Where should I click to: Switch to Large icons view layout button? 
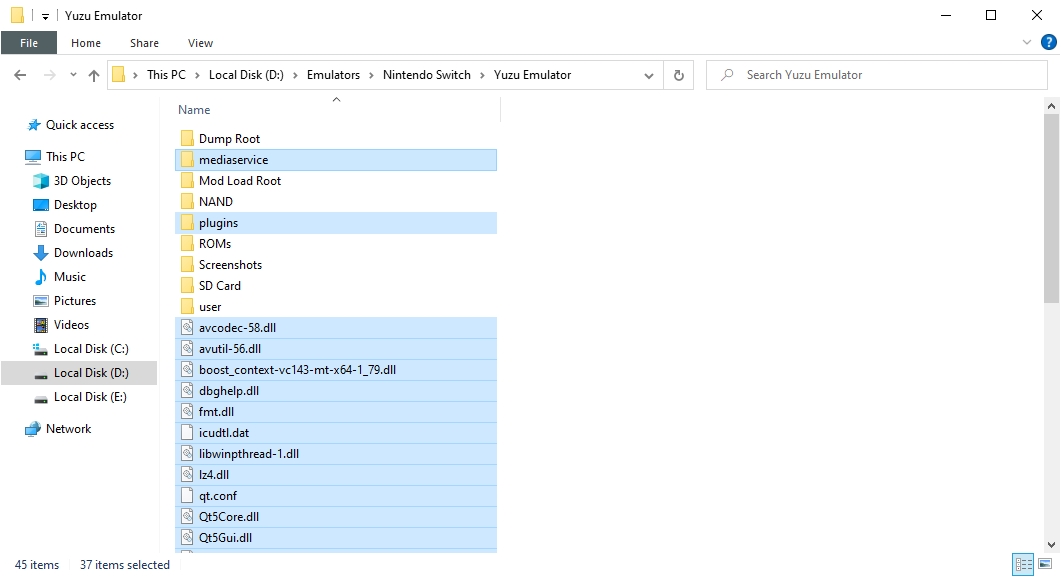click(x=1045, y=564)
